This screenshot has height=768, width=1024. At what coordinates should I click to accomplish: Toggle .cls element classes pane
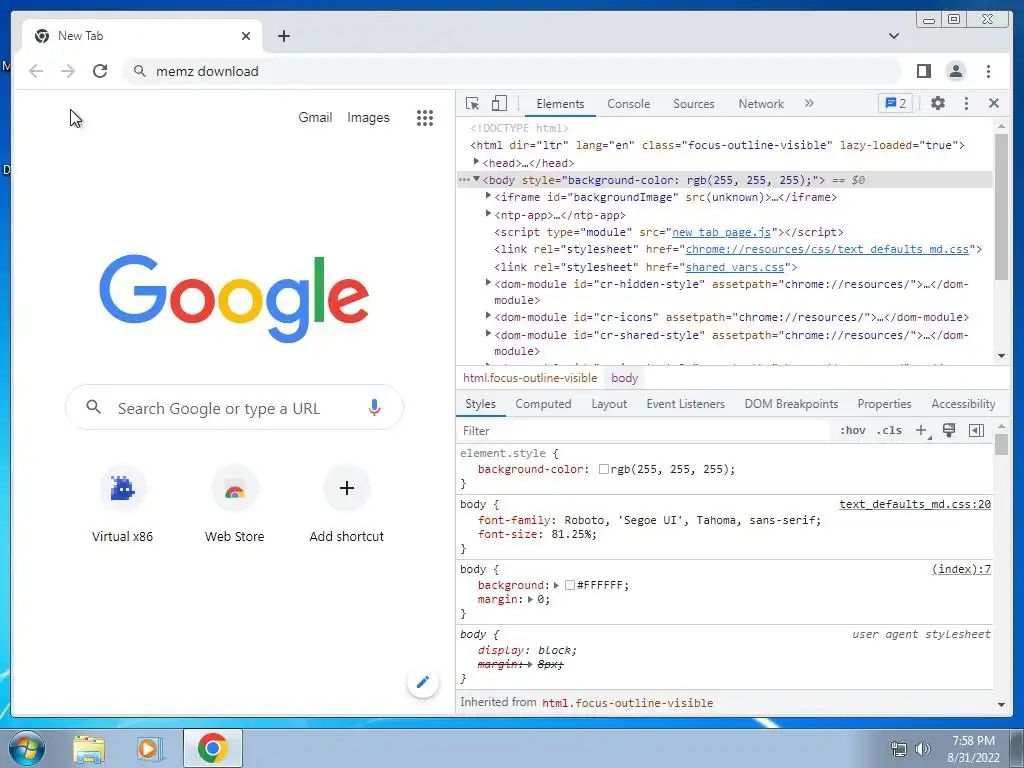pyautogui.click(x=890, y=430)
